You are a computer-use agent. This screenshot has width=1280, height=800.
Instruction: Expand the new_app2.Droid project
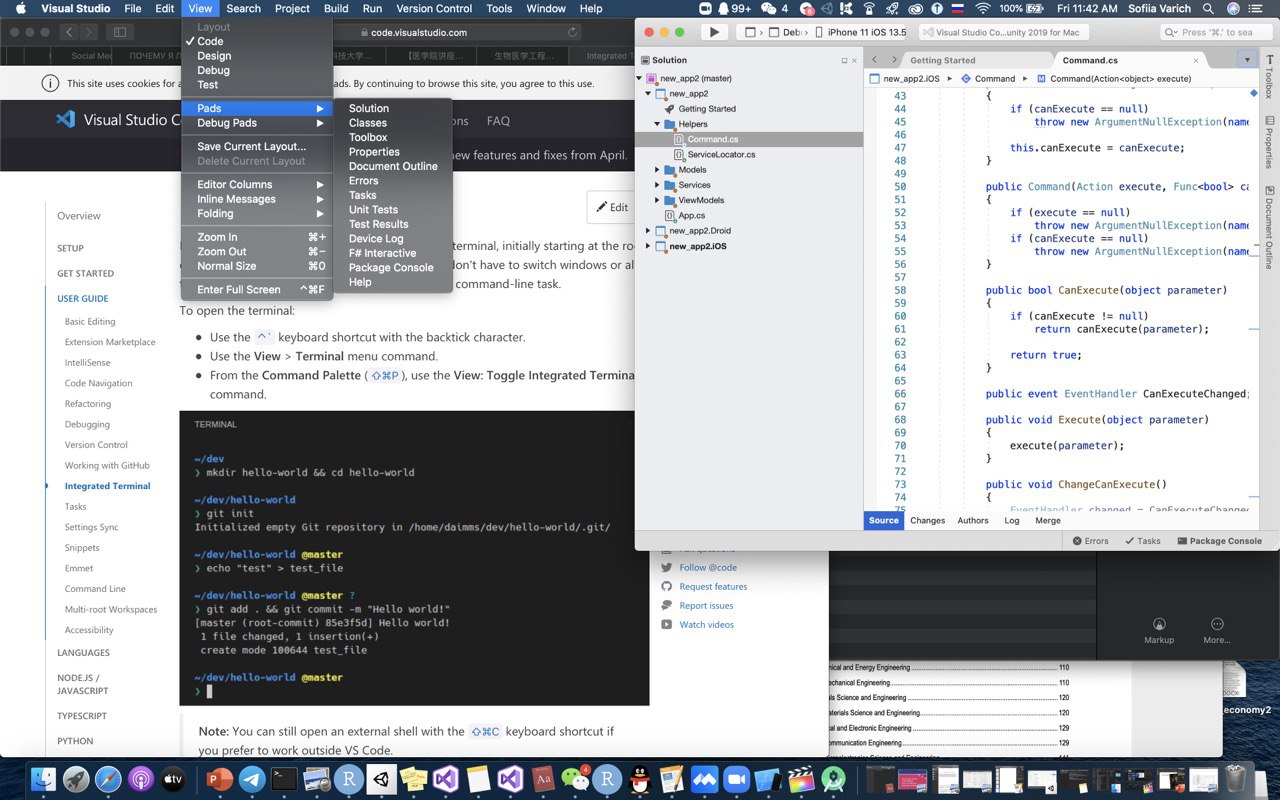point(648,231)
